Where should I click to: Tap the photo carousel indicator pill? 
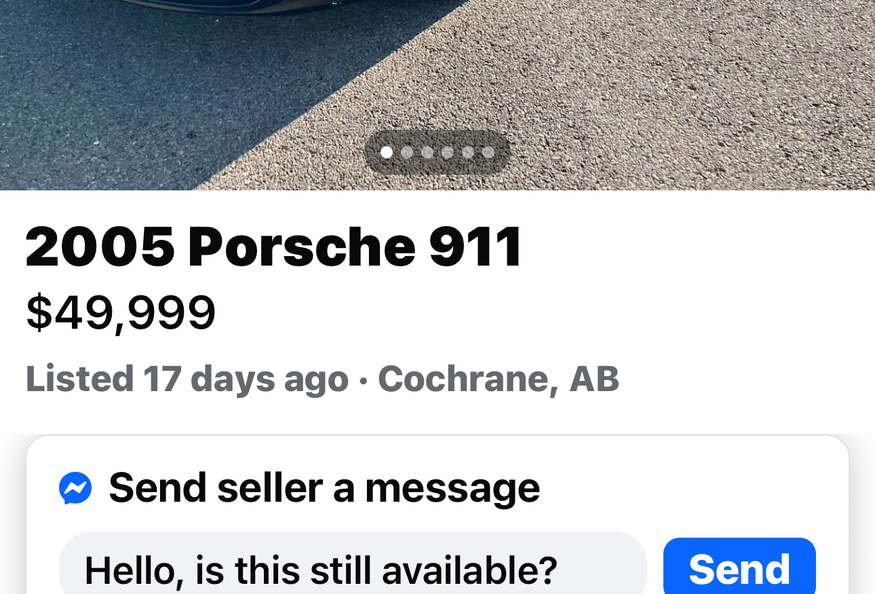click(437, 152)
